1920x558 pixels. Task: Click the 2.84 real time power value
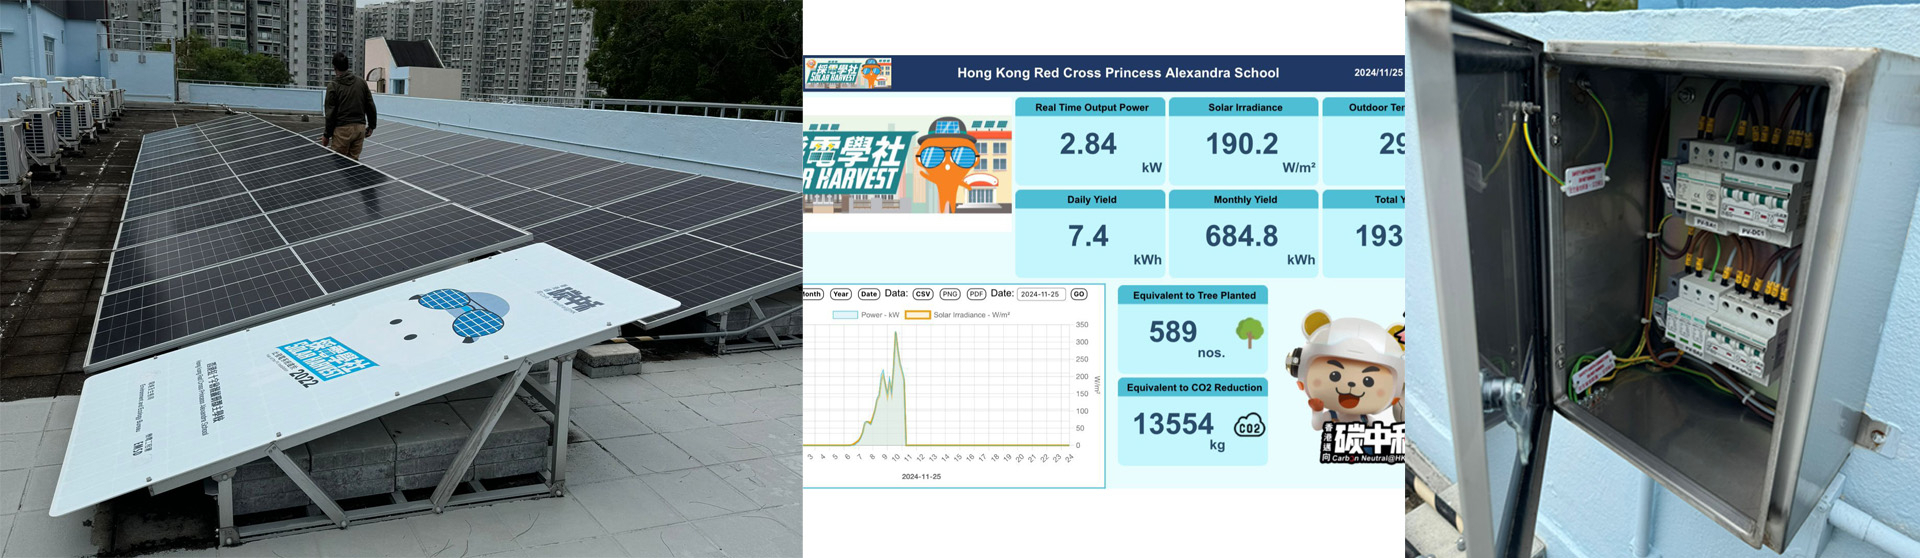[x=1088, y=144]
